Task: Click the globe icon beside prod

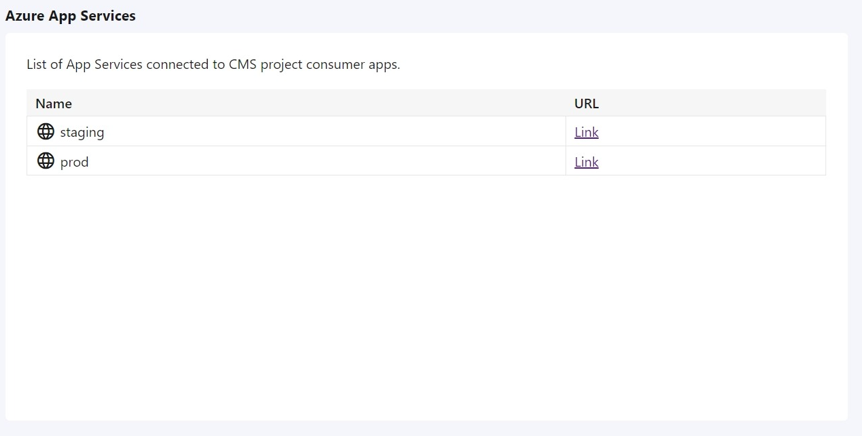Action: pyautogui.click(x=45, y=161)
